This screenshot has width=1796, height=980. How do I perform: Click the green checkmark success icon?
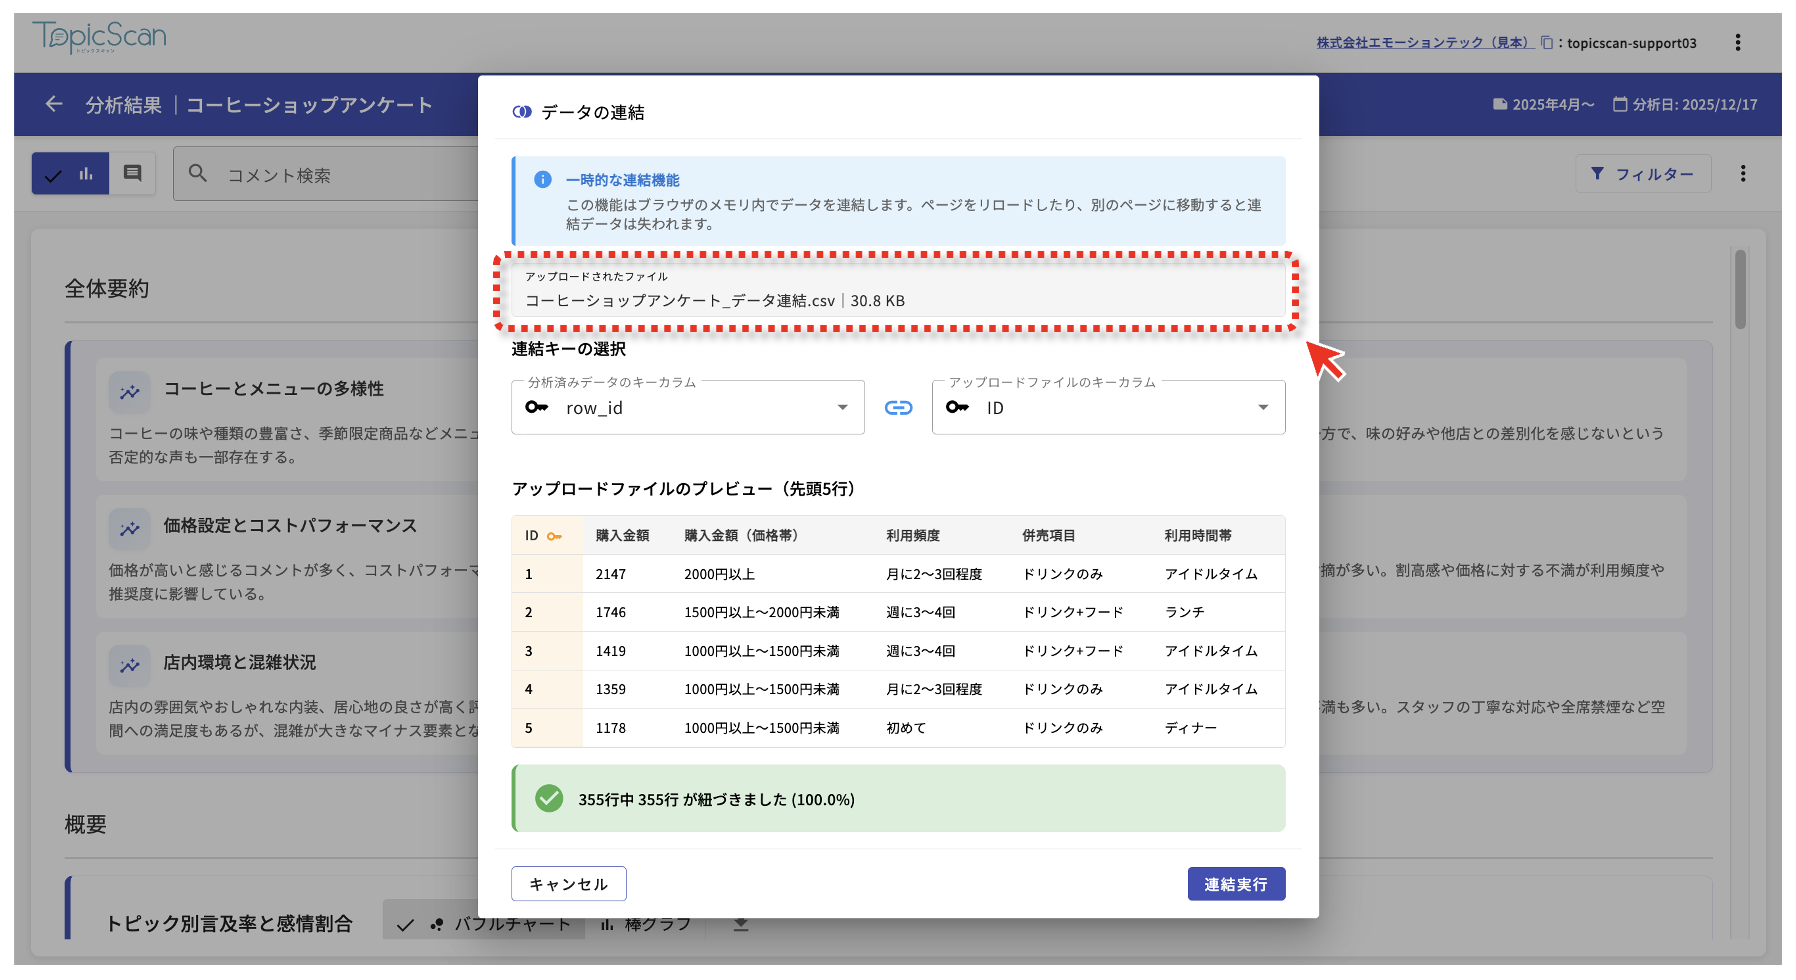(x=548, y=798)
